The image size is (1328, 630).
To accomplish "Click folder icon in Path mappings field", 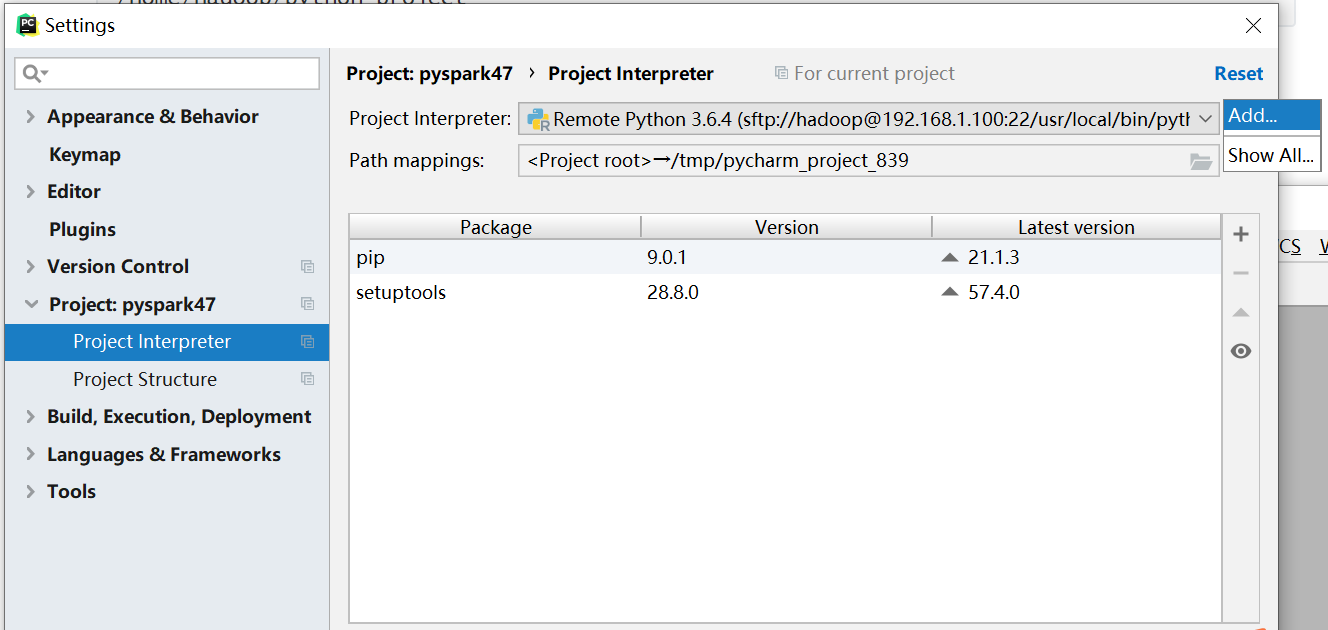I will pos(1201,162).
